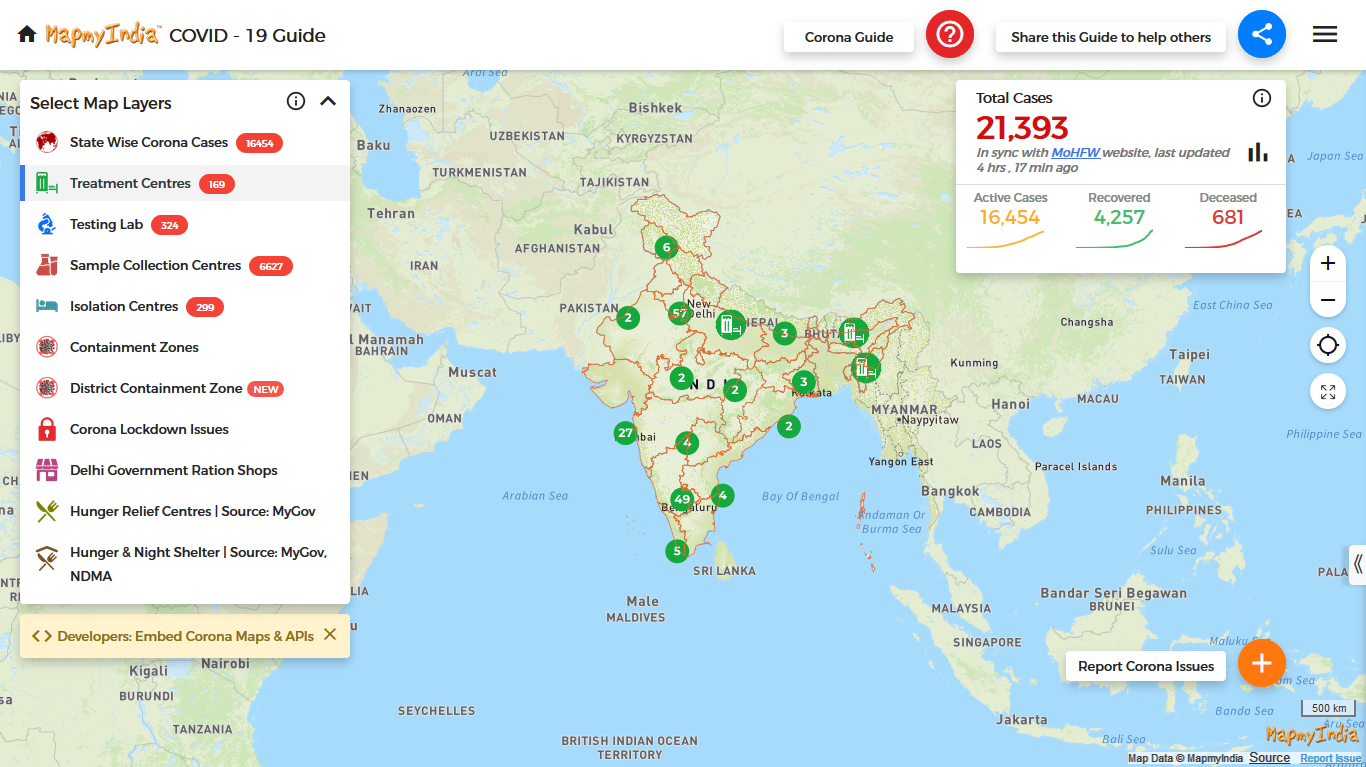
Task: Click the MapmyIndia logo in the header
Action: tap(103, 35)
